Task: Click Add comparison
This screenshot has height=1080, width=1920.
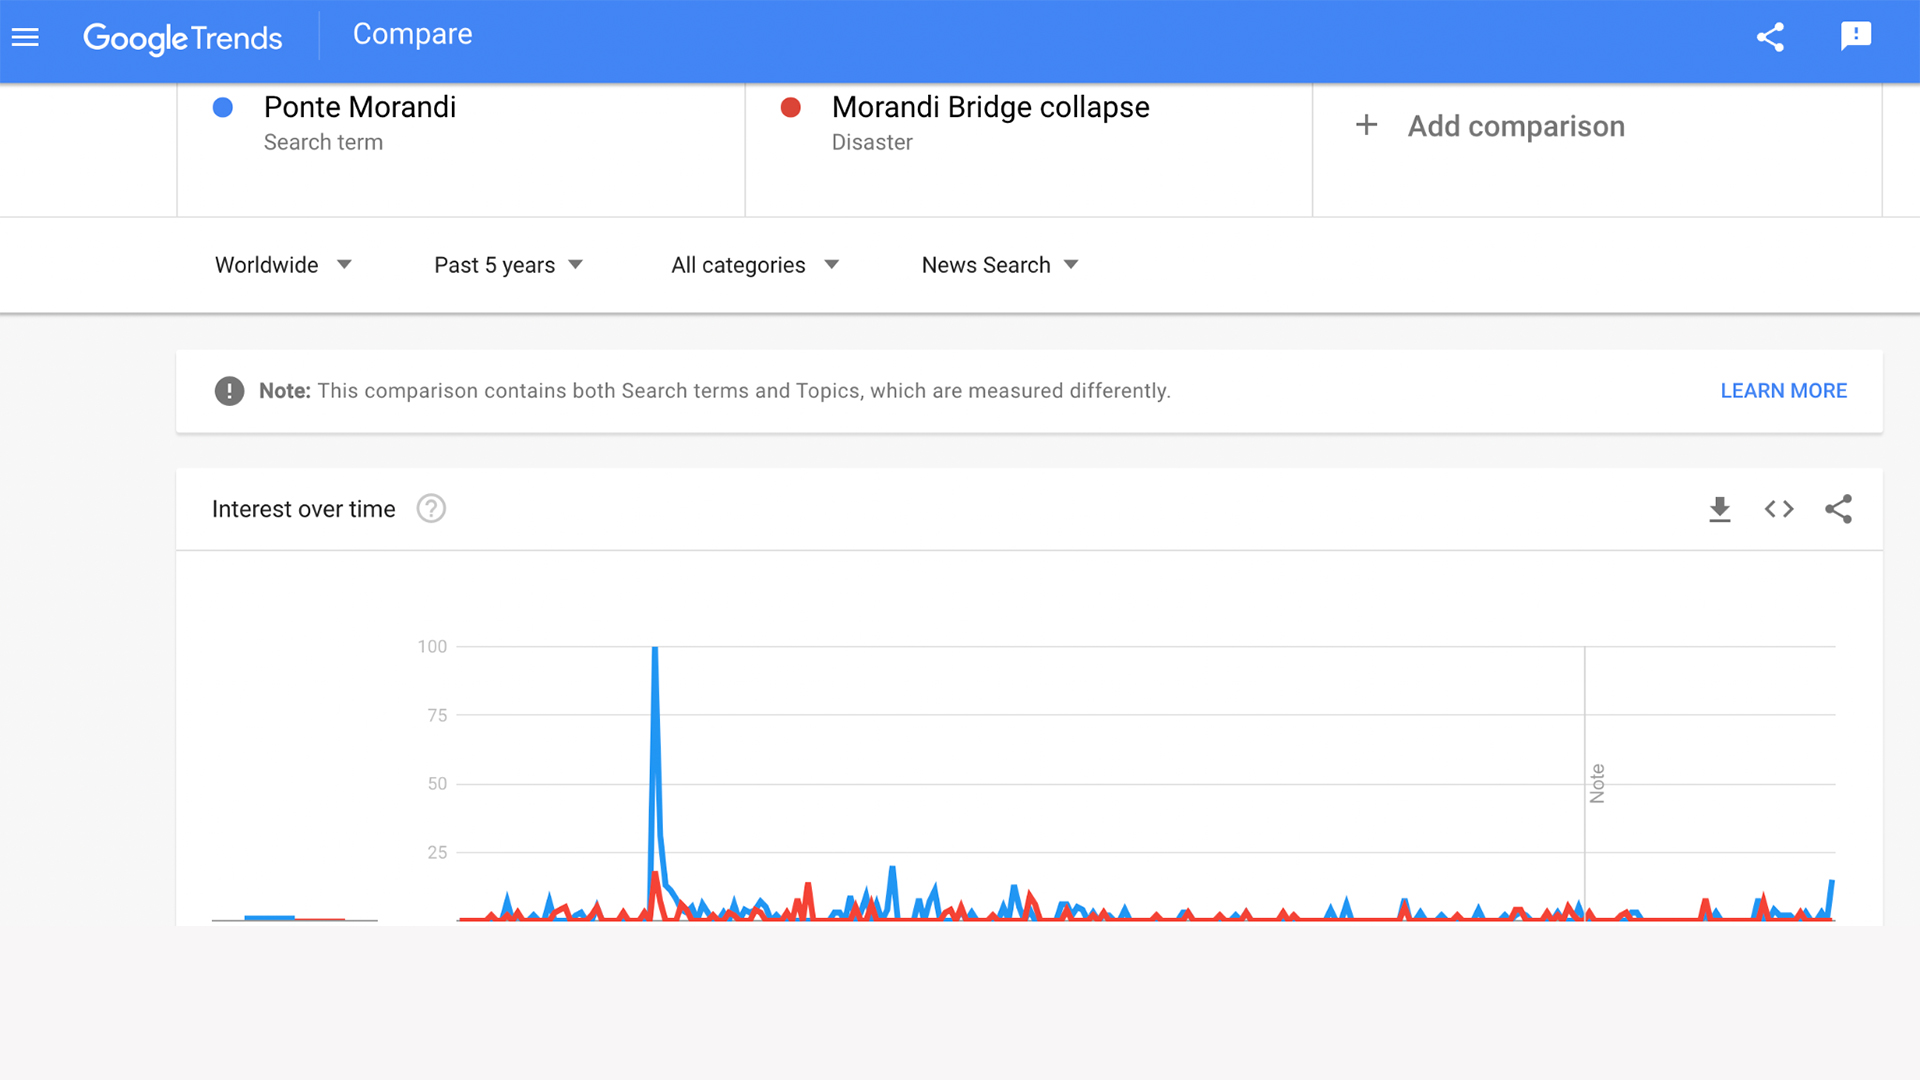Action: click(x=1515, y=126)
